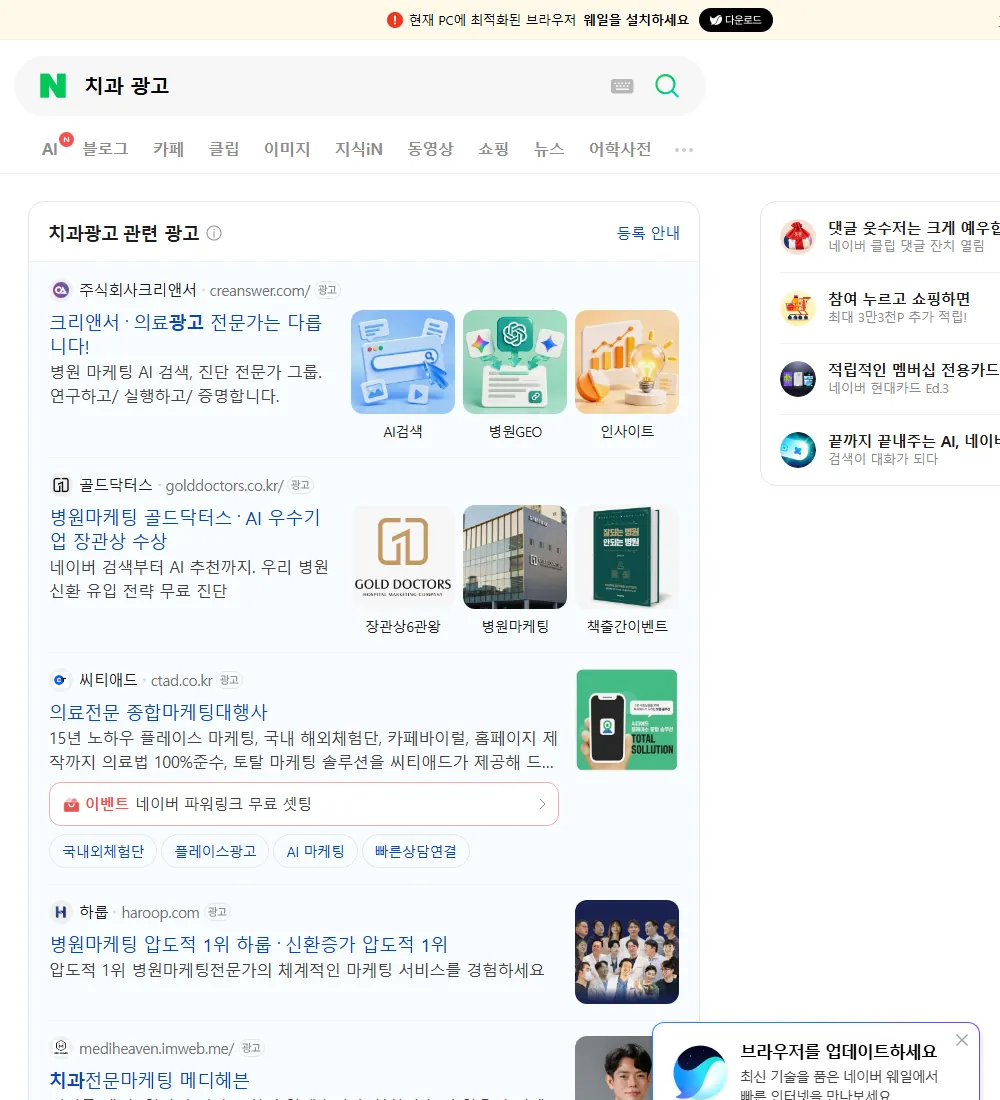Click the red warning icon in top banner

(394, 20)
